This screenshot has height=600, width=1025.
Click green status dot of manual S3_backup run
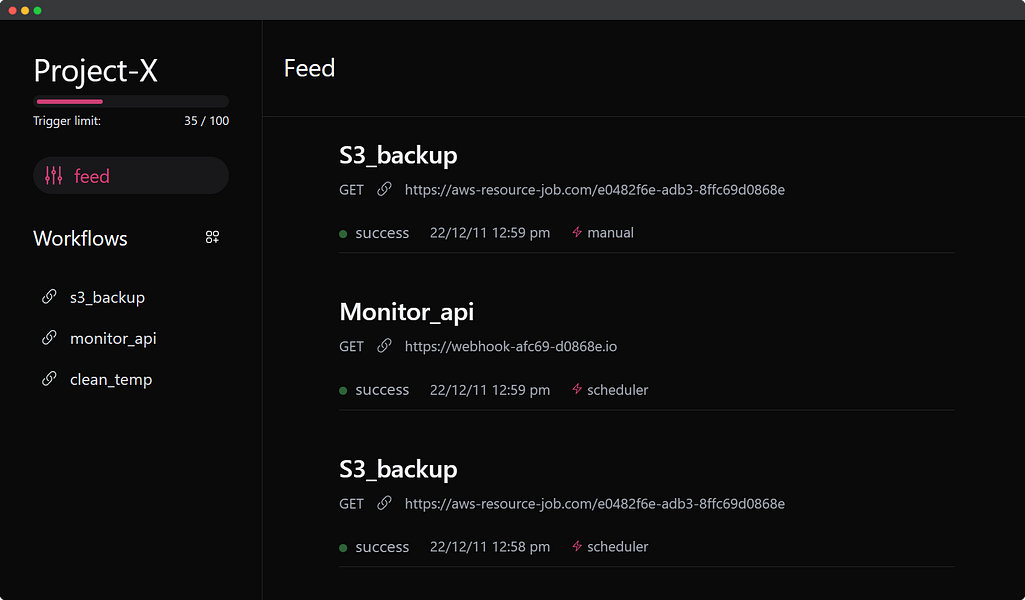point(343,234)
